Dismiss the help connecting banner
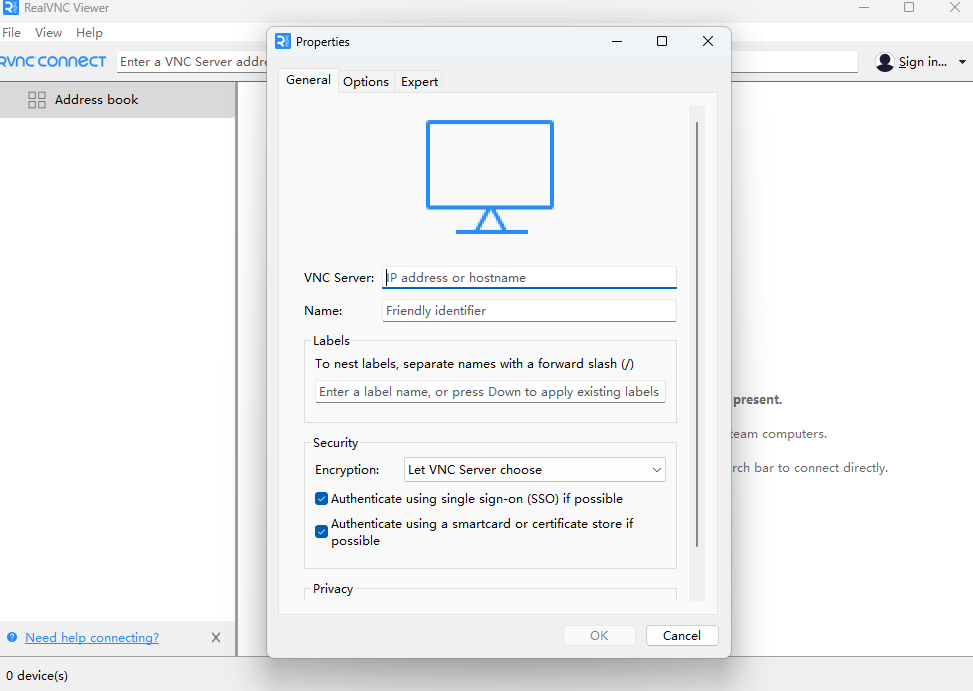Image resolution: width=973 pixels, height=691 pixels. tap(216, 638)
